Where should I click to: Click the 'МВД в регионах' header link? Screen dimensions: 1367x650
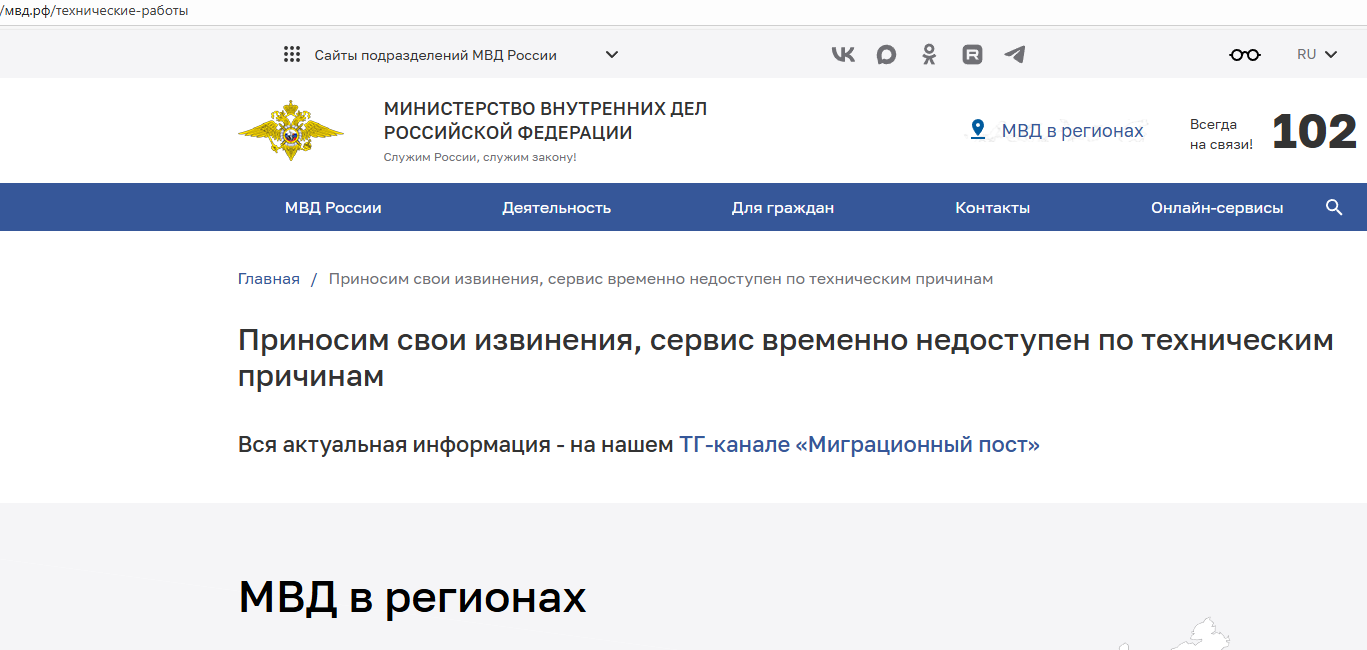point(1072,131)
